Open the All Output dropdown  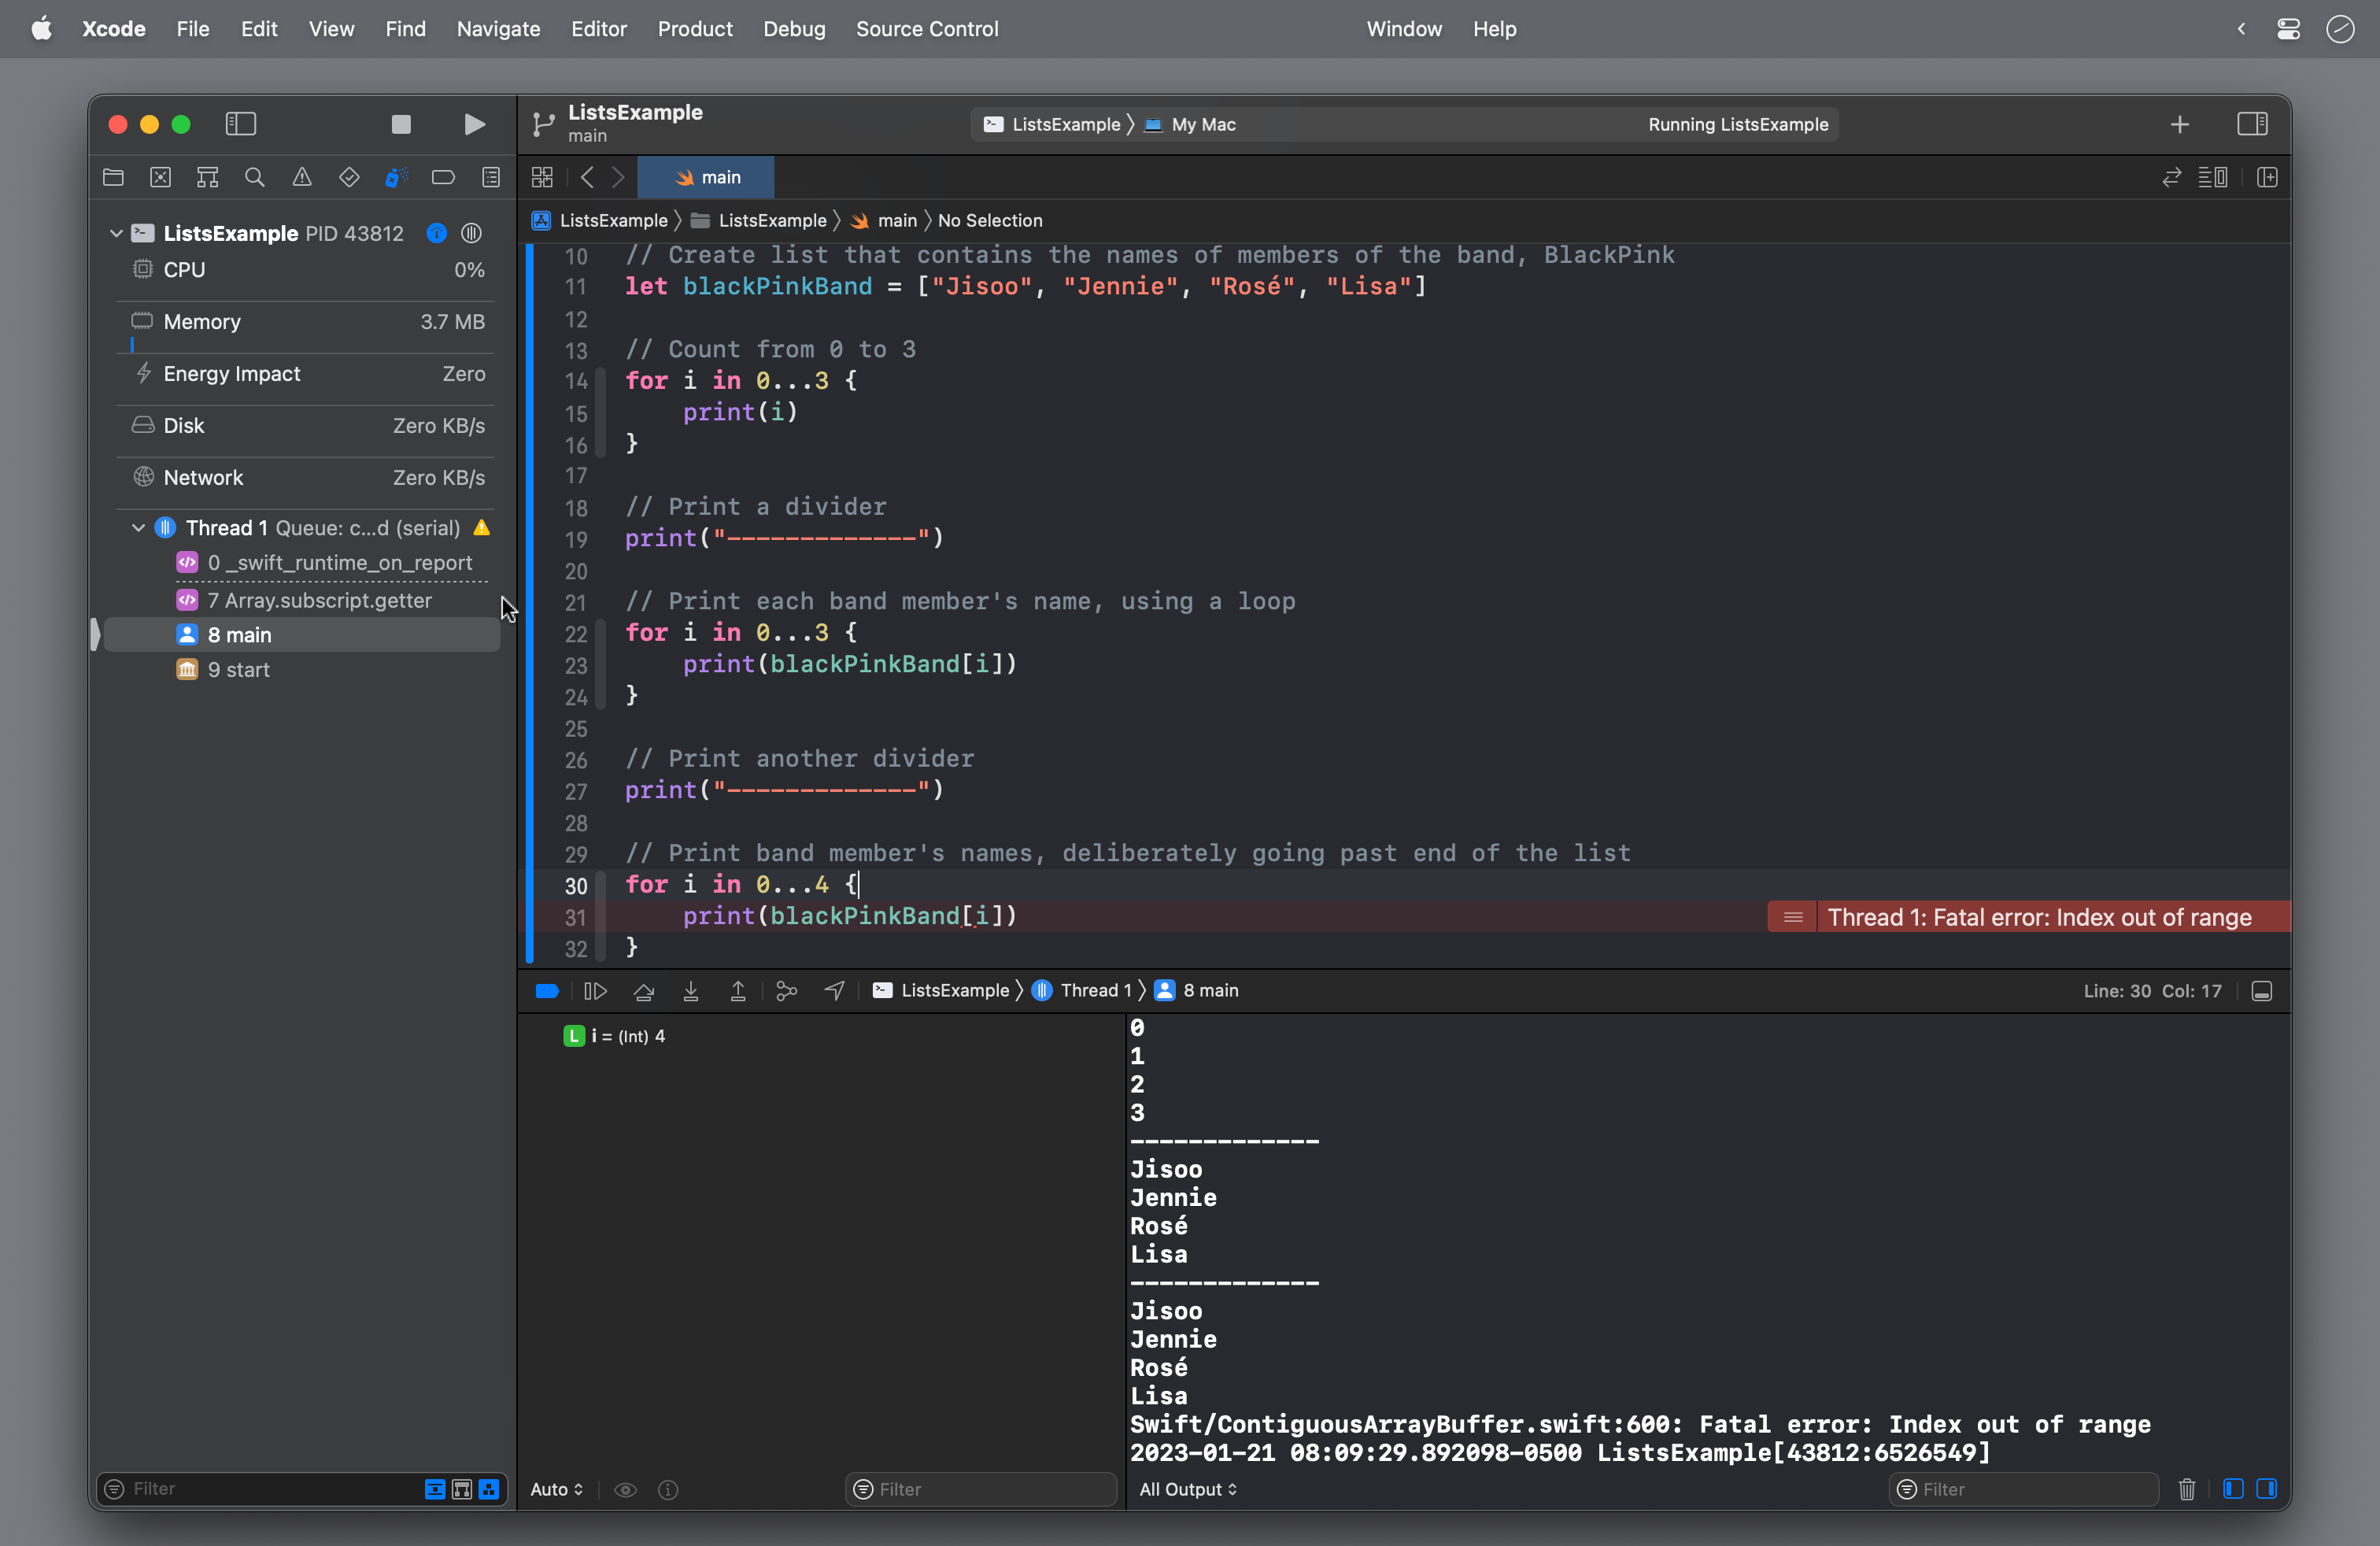[x=1188, y=1489]
